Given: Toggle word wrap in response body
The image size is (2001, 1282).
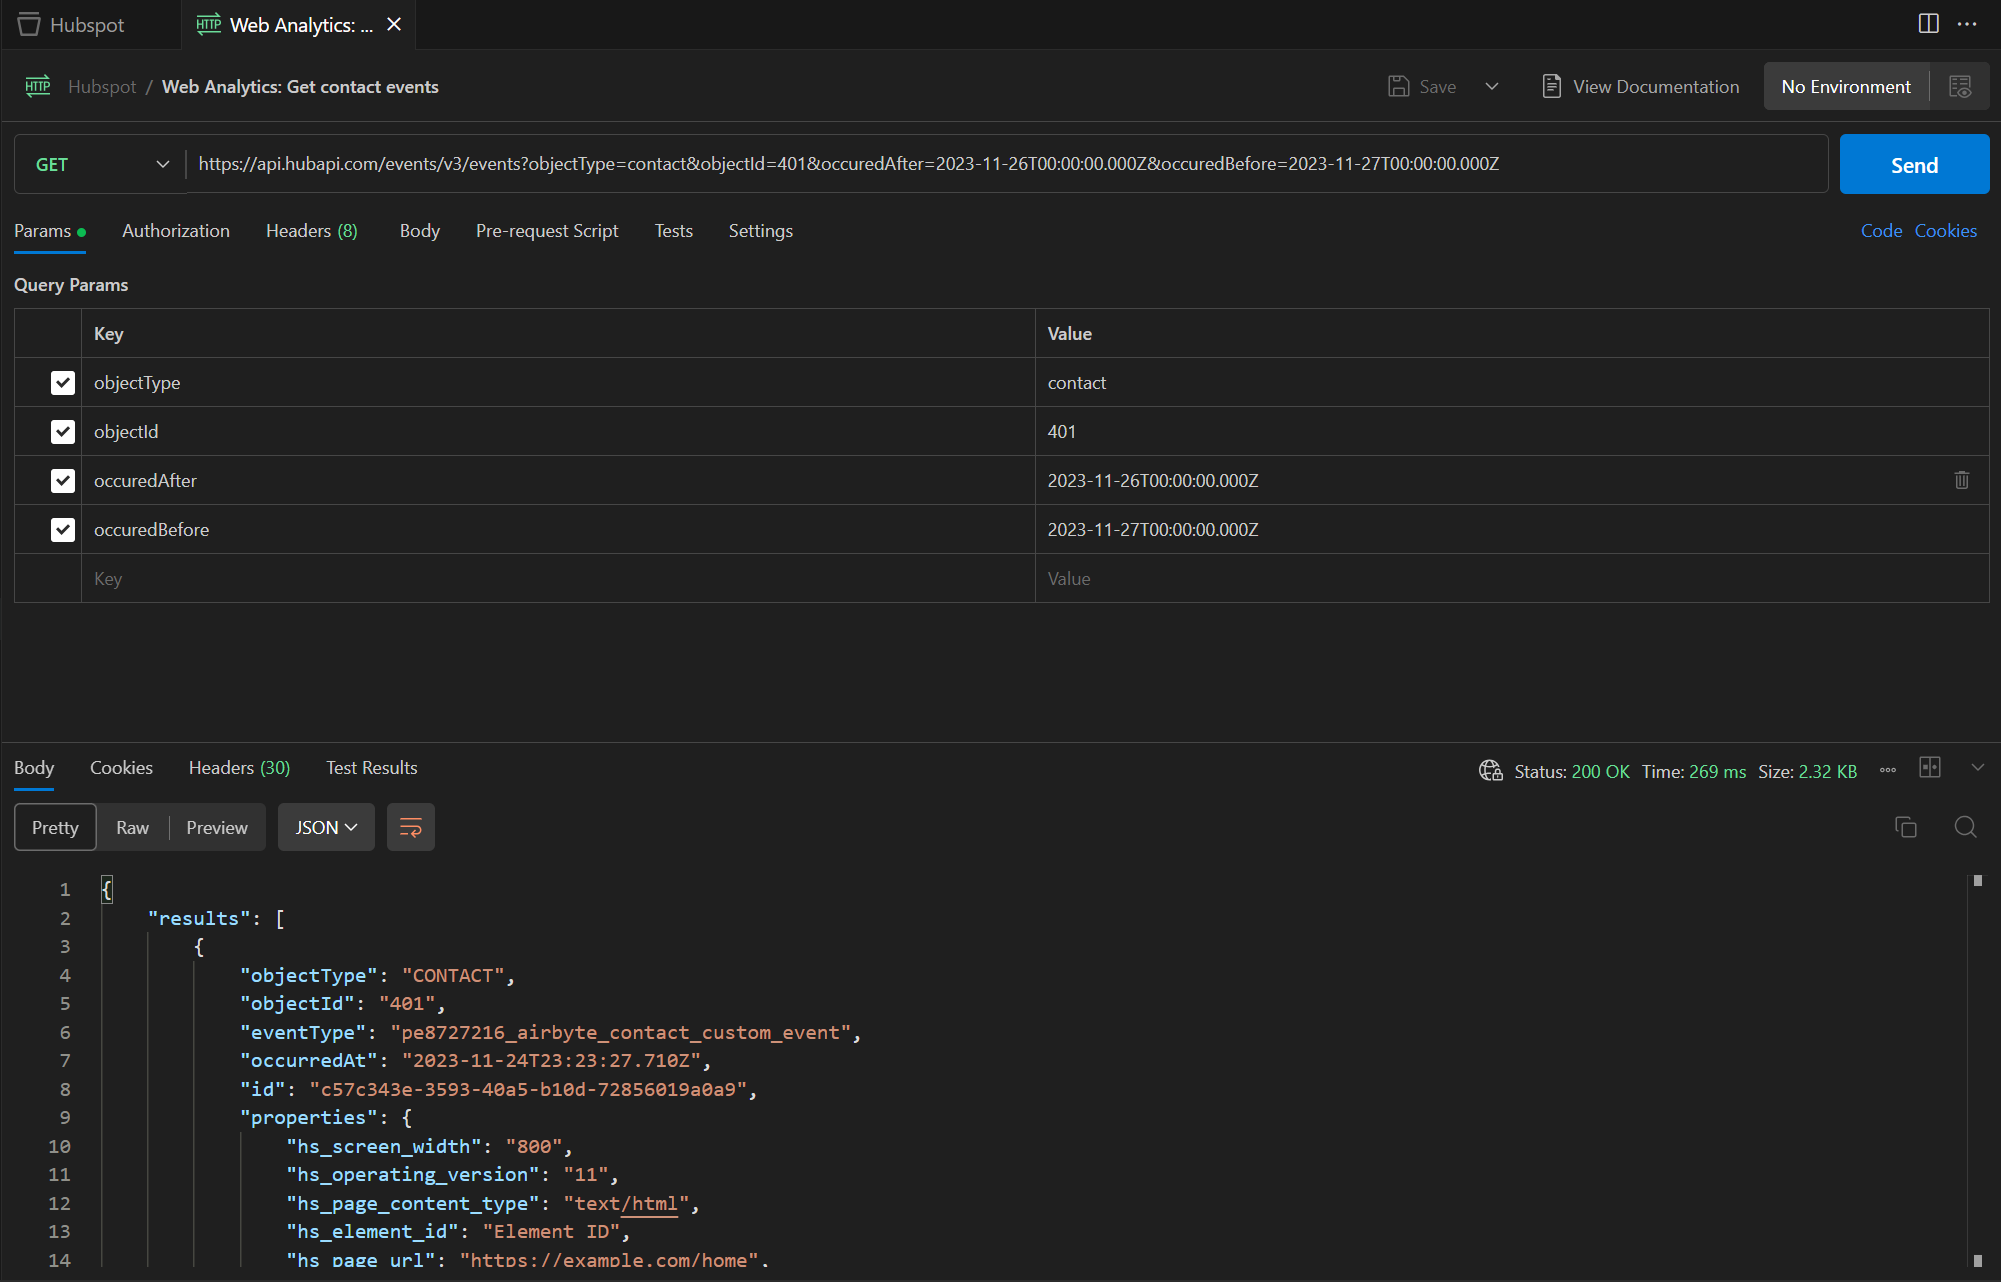Looking at the screenshot, I should (410, 827).
